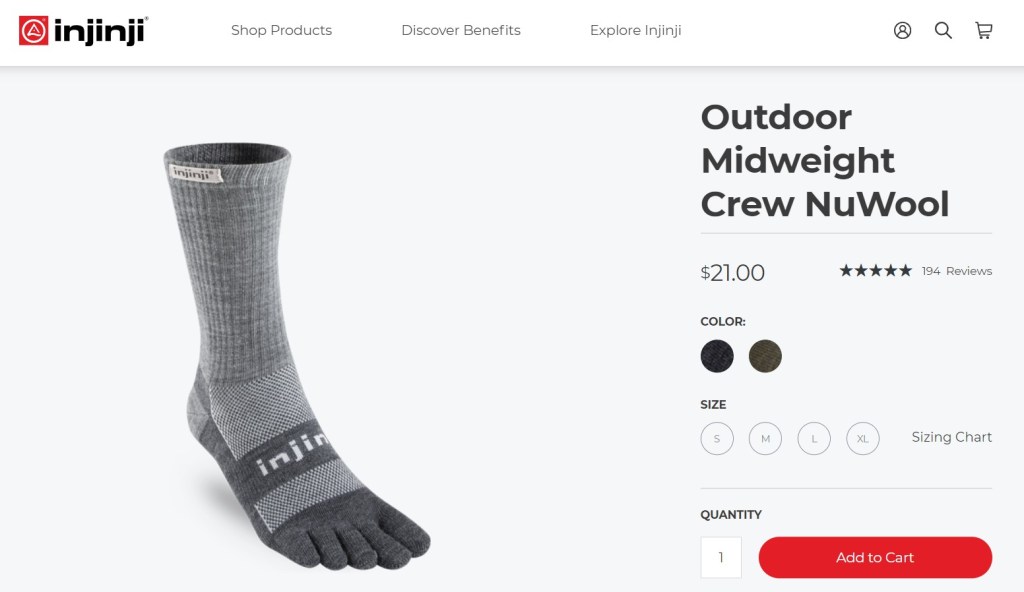Viewport: 1024px width, 592px height.
Task: Open the shopping cart icon
Action: click(x=984, y=30)
